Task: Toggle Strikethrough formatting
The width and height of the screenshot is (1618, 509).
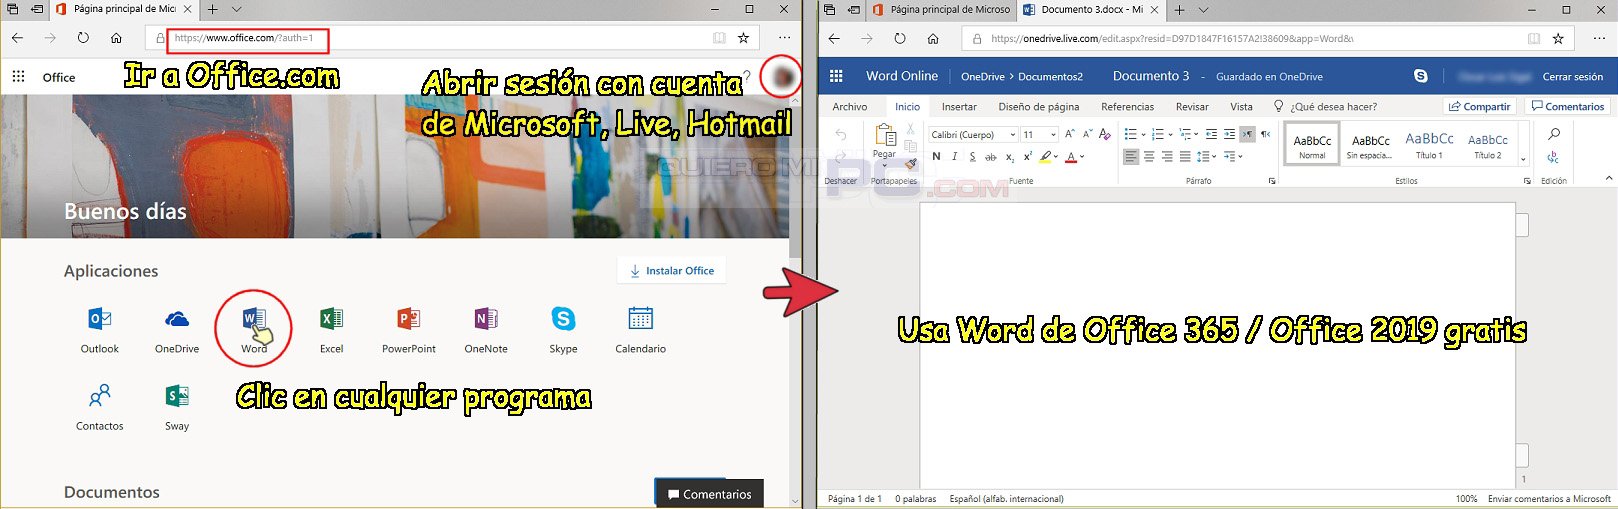Action: point(990,157)
